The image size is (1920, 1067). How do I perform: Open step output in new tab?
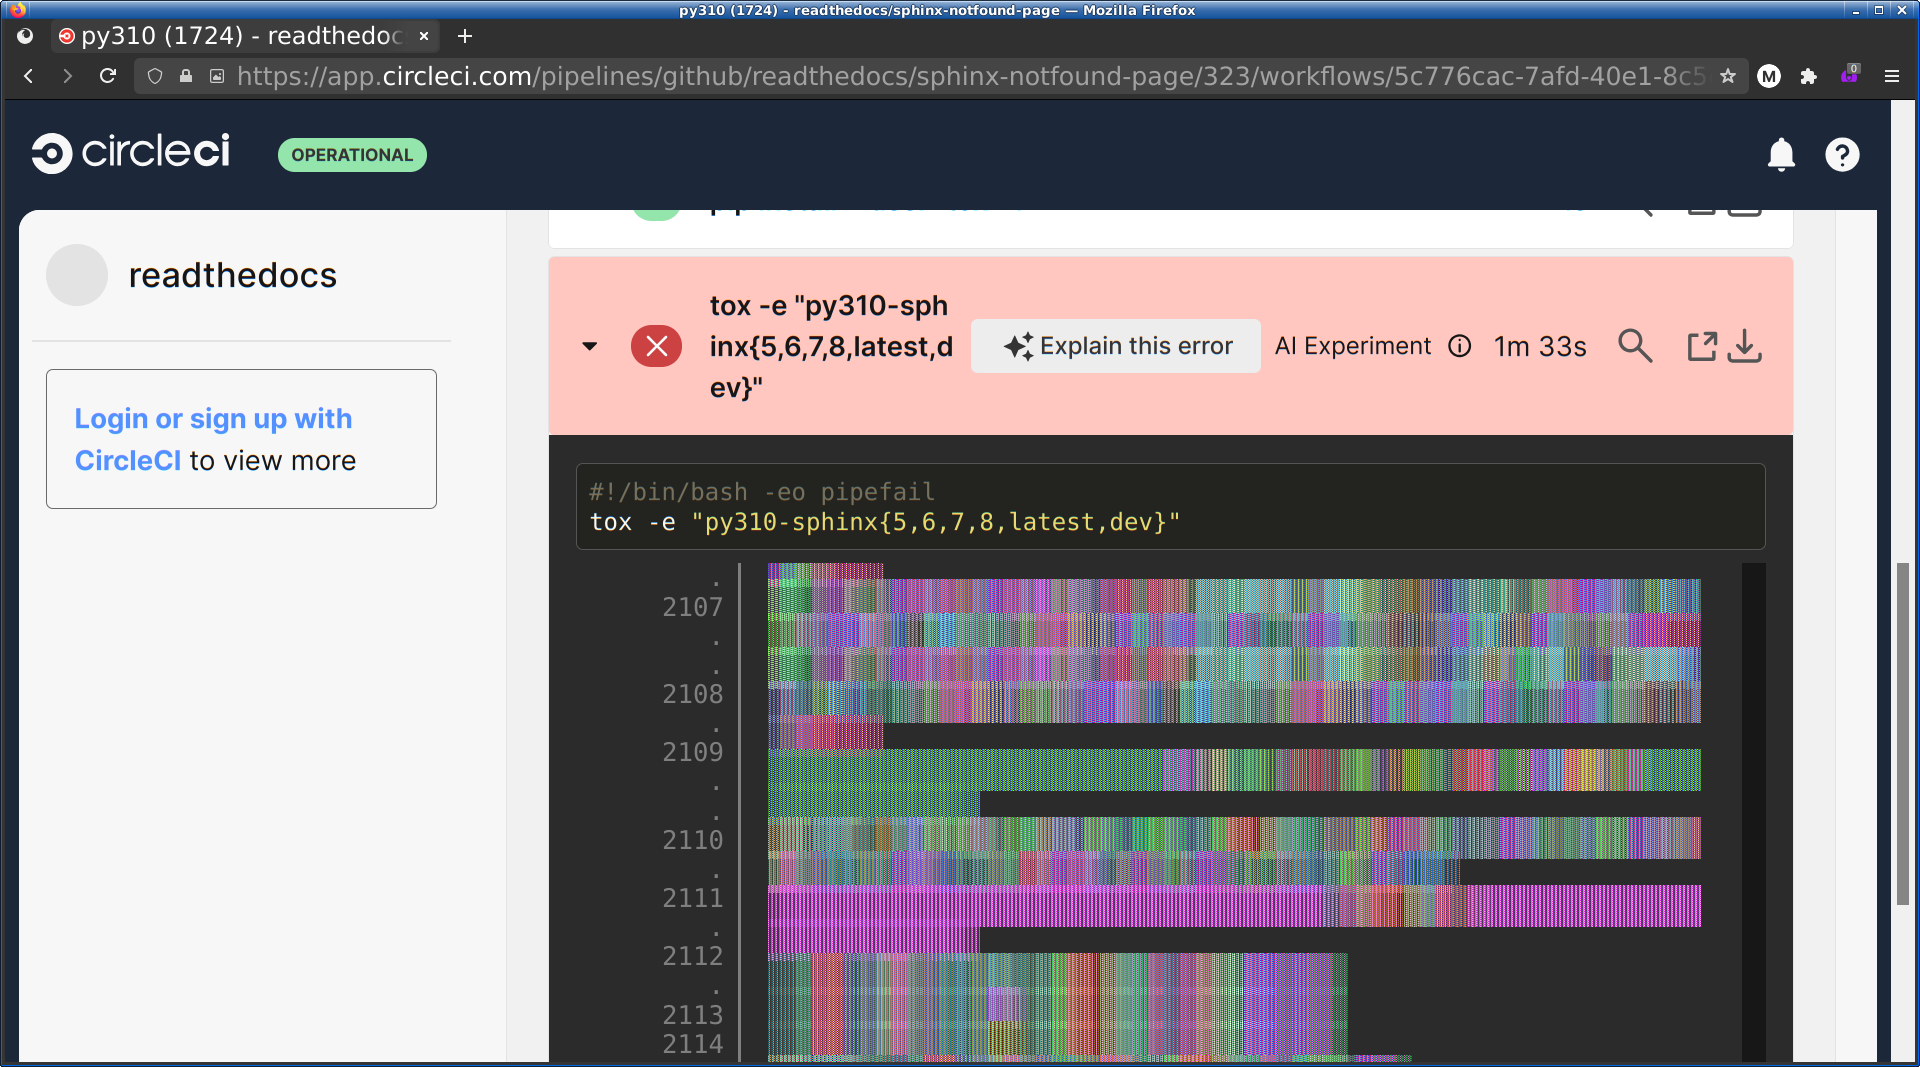(1701, 346)
